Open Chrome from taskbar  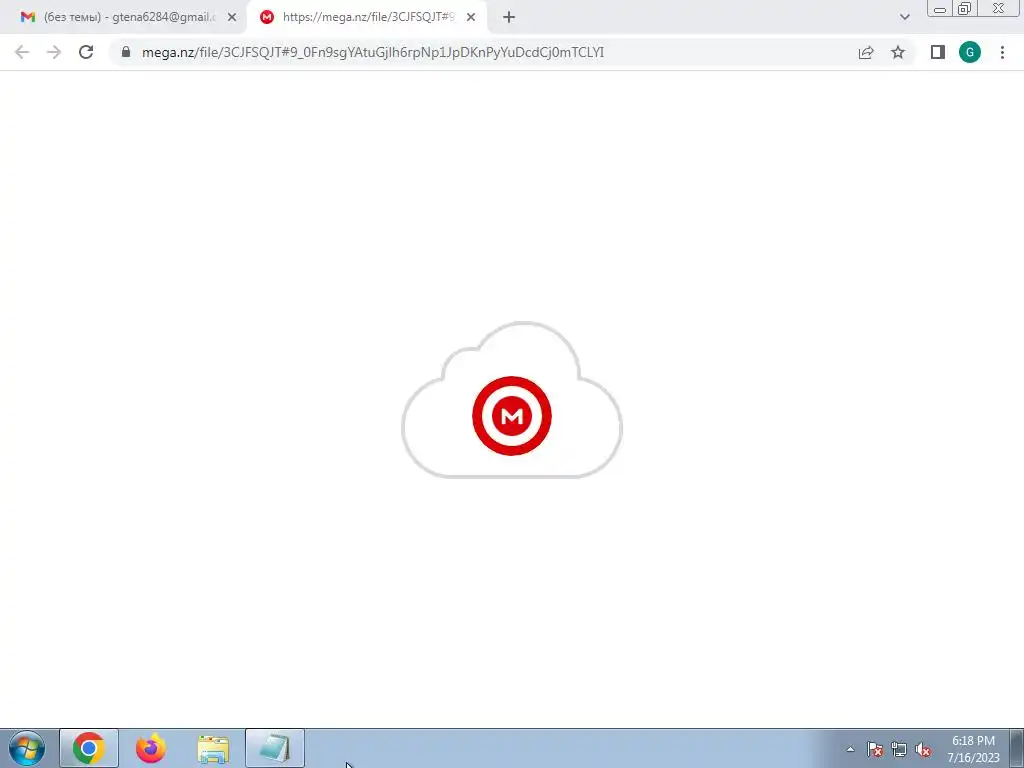point(89,748)
